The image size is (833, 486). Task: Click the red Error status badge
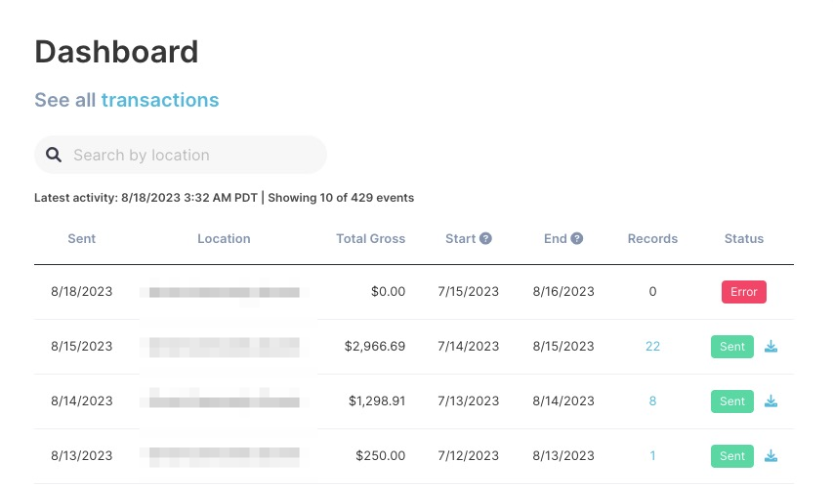(743, 292)
